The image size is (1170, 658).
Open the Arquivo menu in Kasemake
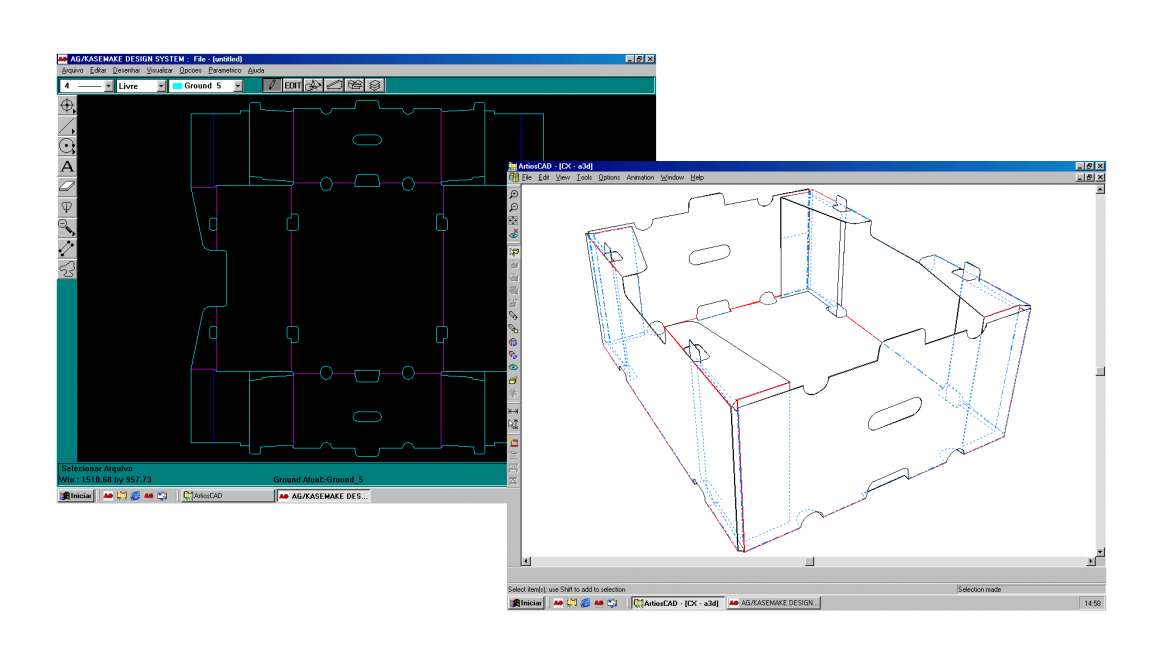(x=72, y=70)
